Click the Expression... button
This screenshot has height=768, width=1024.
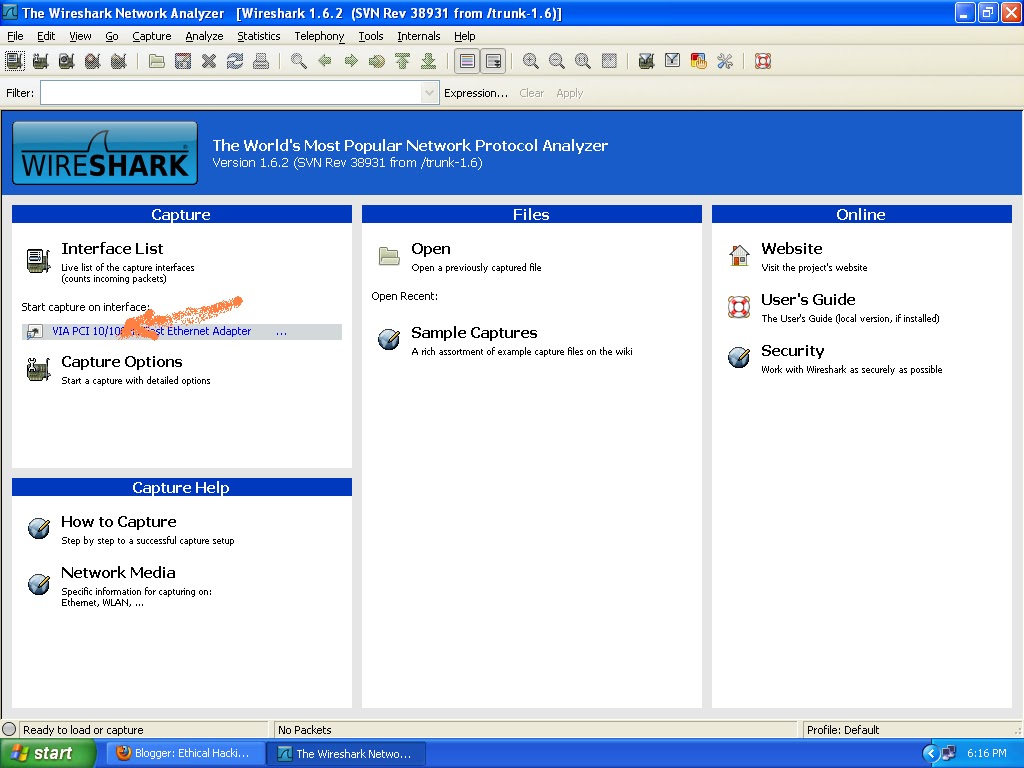475,93
